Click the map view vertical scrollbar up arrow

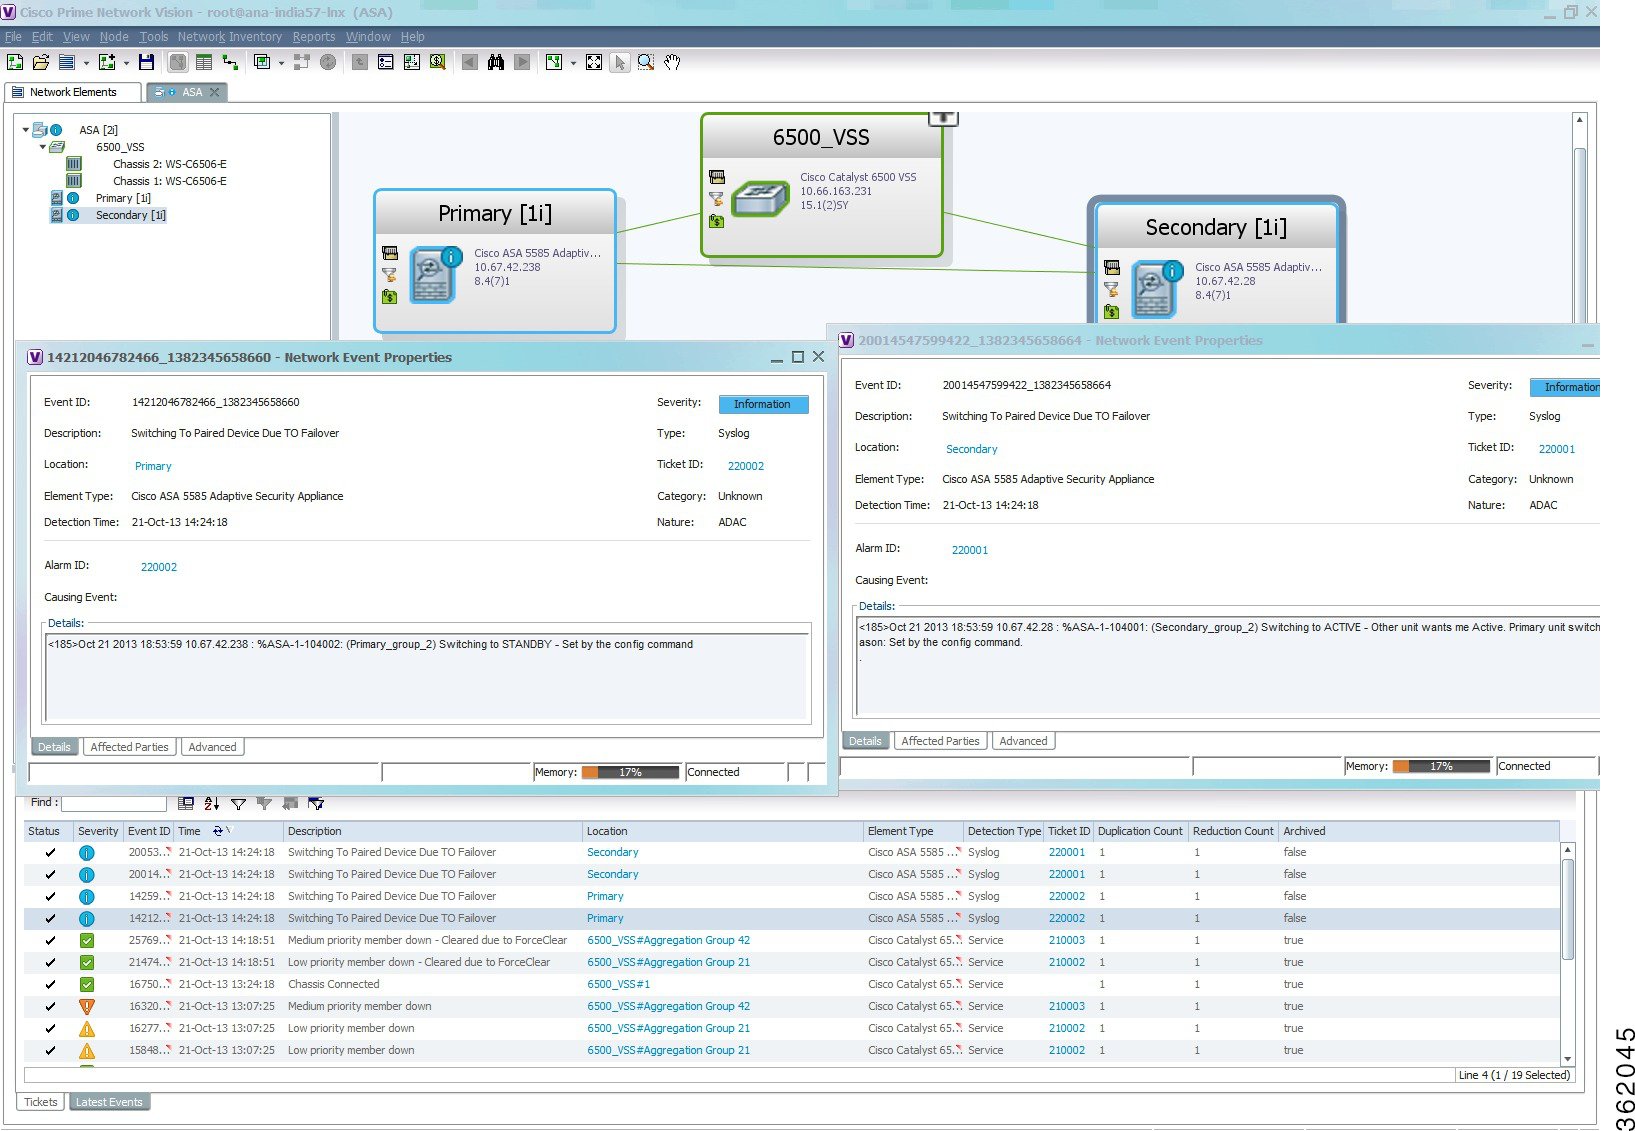(x=1580, y=119)
